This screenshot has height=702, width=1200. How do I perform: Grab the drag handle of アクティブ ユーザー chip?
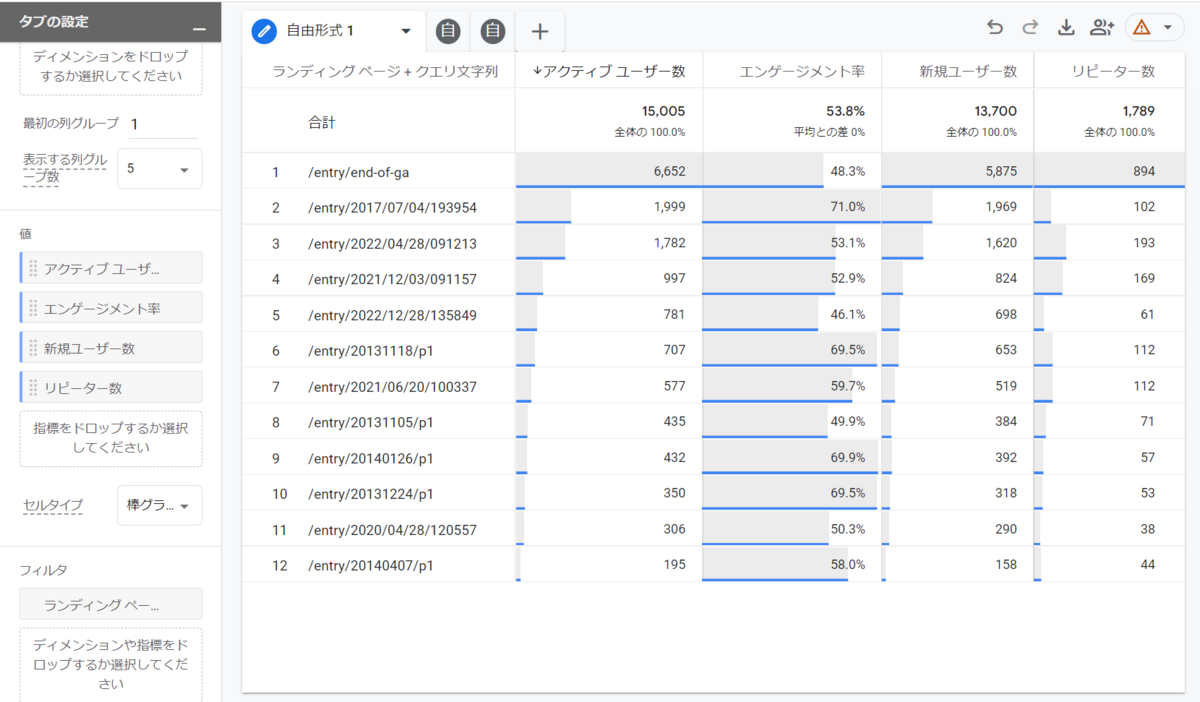tap(33, 268)
